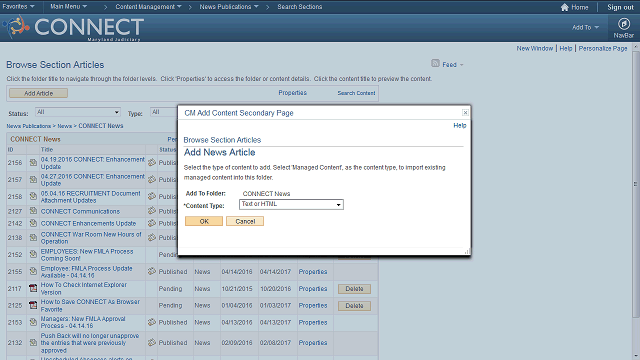The width and height of the screenshot is (640, 360).
Task: Click the page vertical scrollbar
Action: click(636, 184)
